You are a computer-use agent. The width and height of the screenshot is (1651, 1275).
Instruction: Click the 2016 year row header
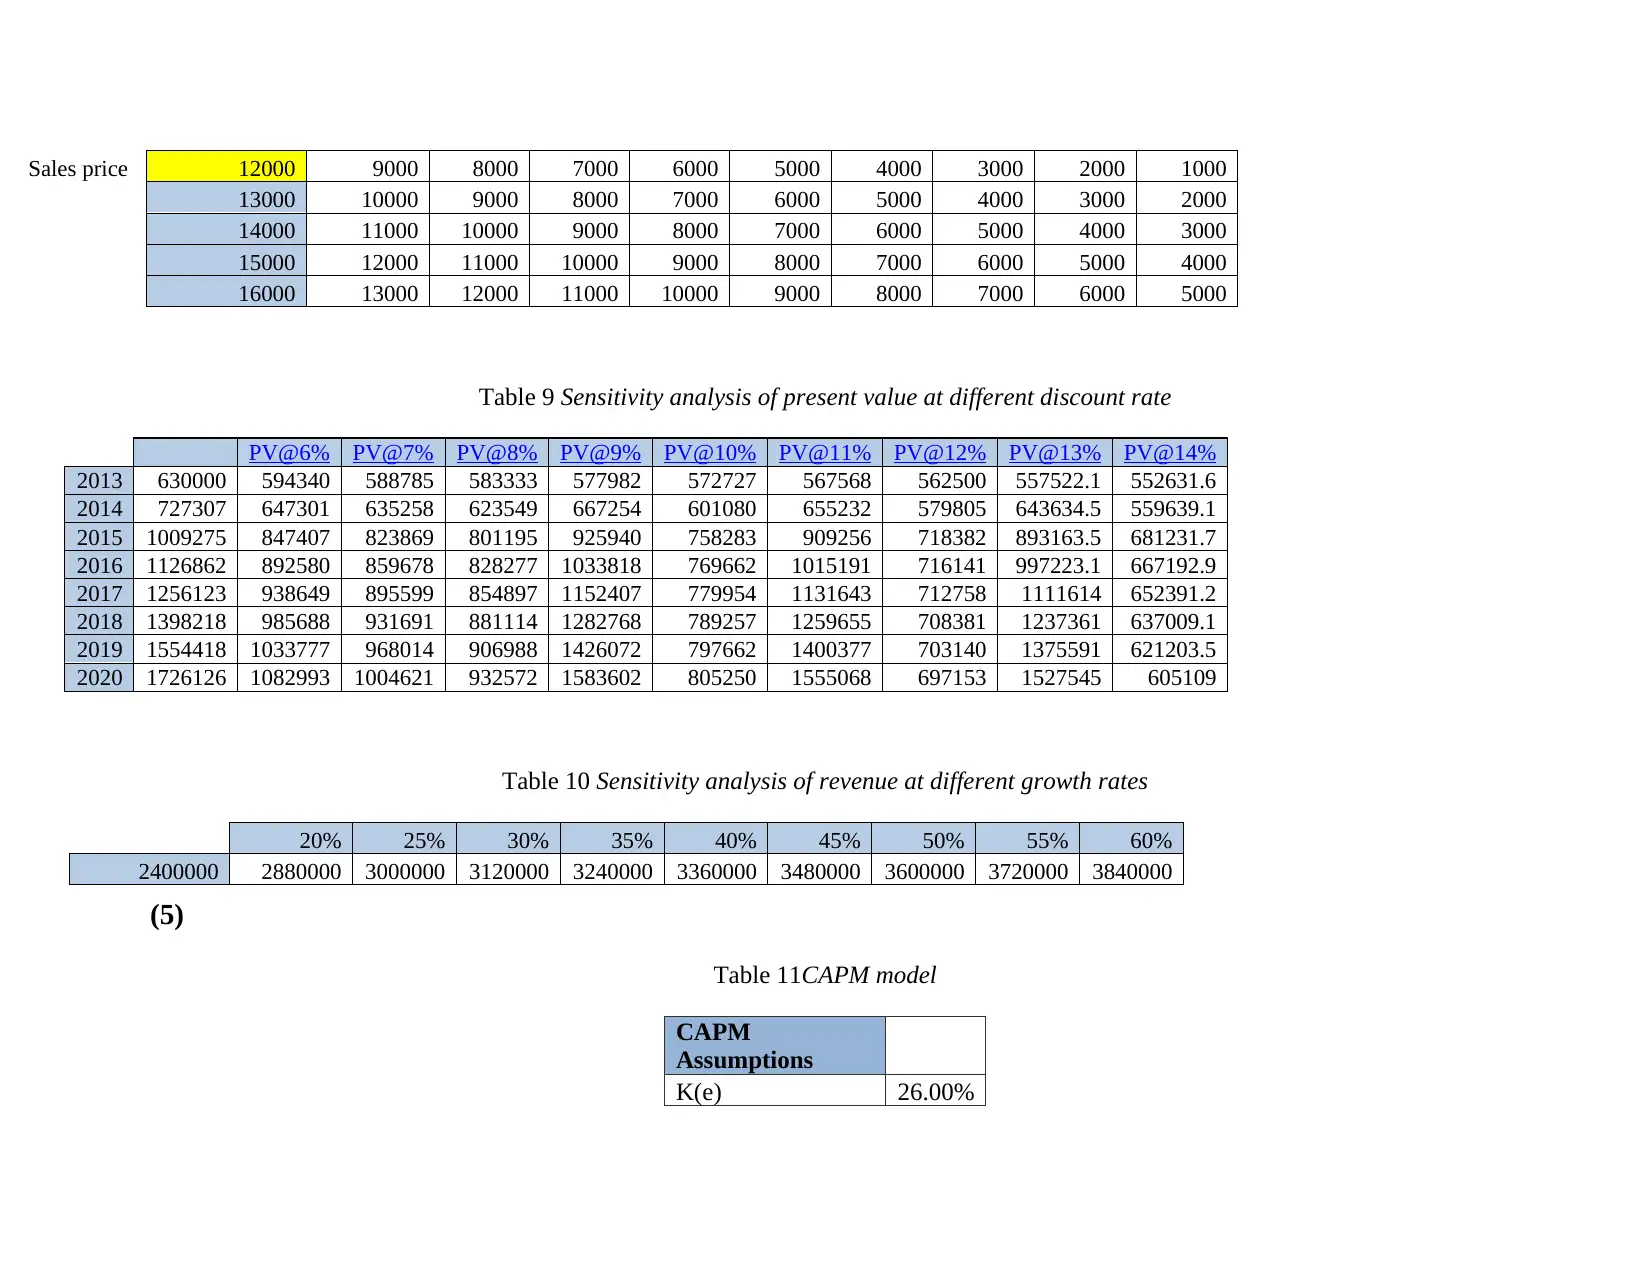tap(99, 565)
